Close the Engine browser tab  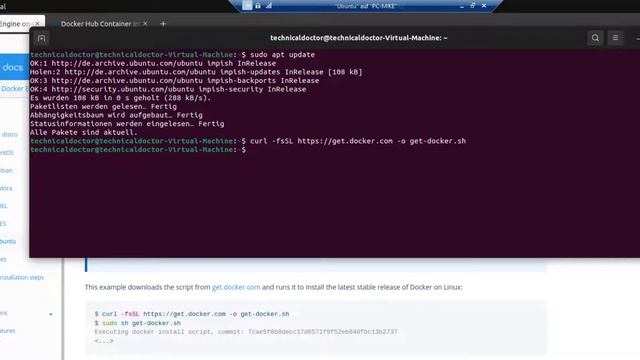click(x=37, y=24)
